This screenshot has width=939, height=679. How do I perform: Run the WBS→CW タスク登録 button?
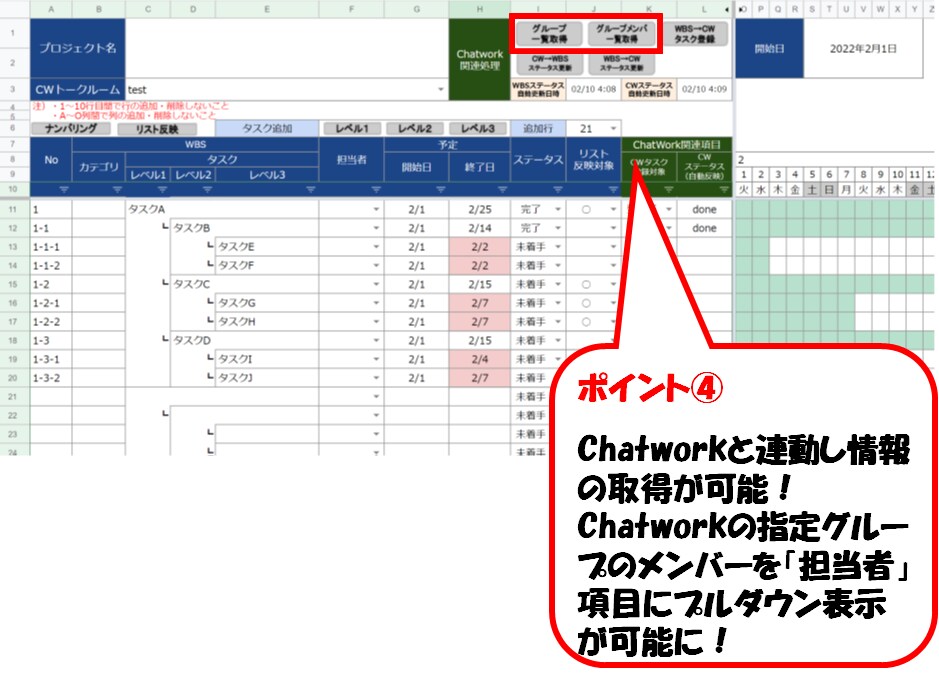[695, 34]
